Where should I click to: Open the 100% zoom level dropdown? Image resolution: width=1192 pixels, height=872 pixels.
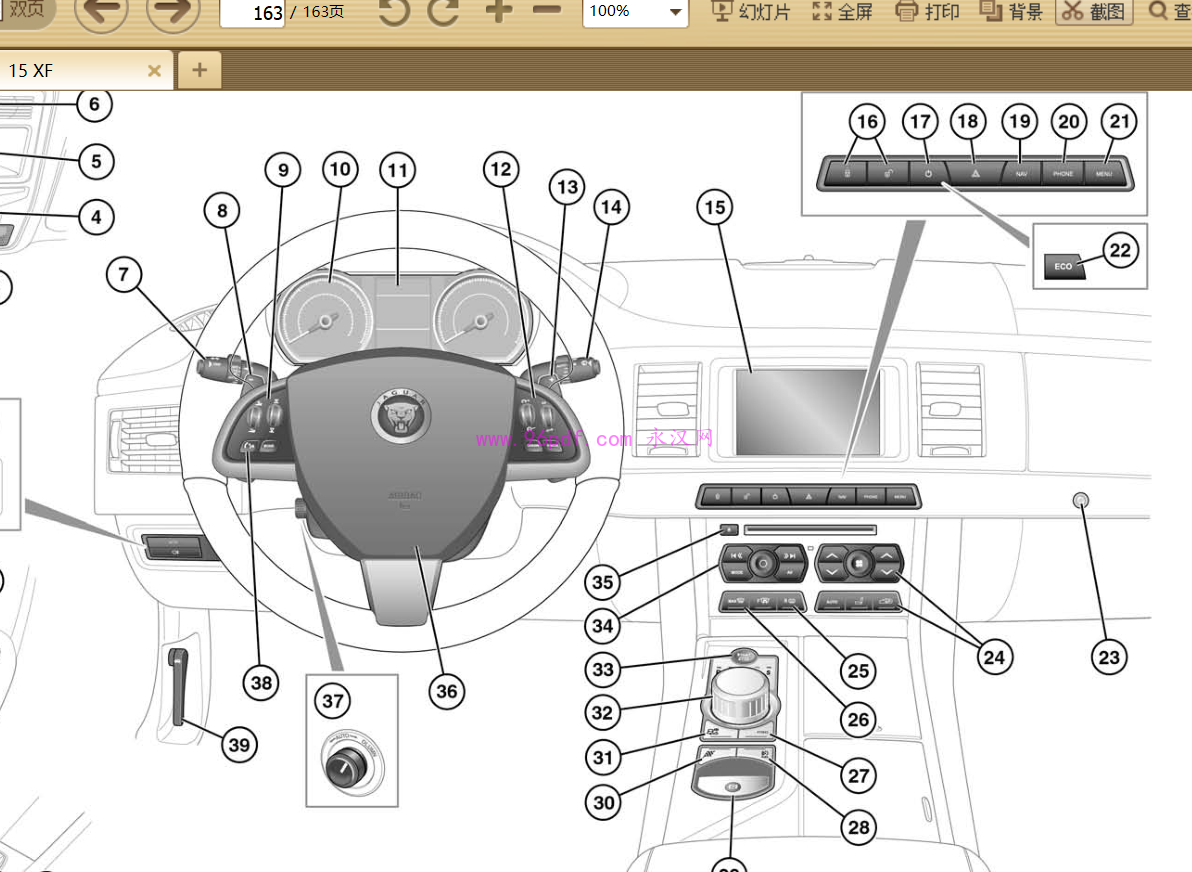pyautogui.click(x=676, y=13)
